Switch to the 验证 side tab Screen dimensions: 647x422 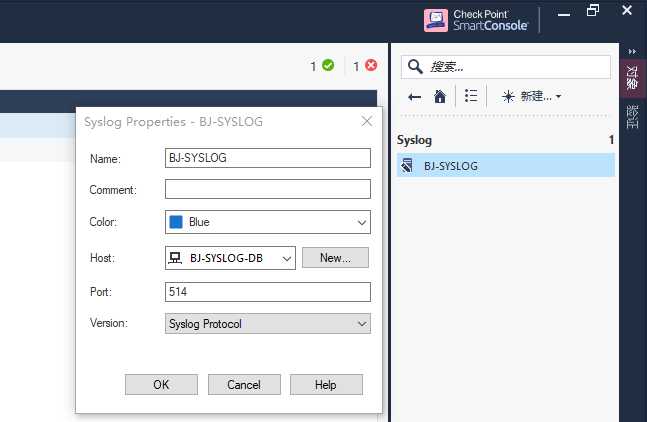(x=632, y=117)
